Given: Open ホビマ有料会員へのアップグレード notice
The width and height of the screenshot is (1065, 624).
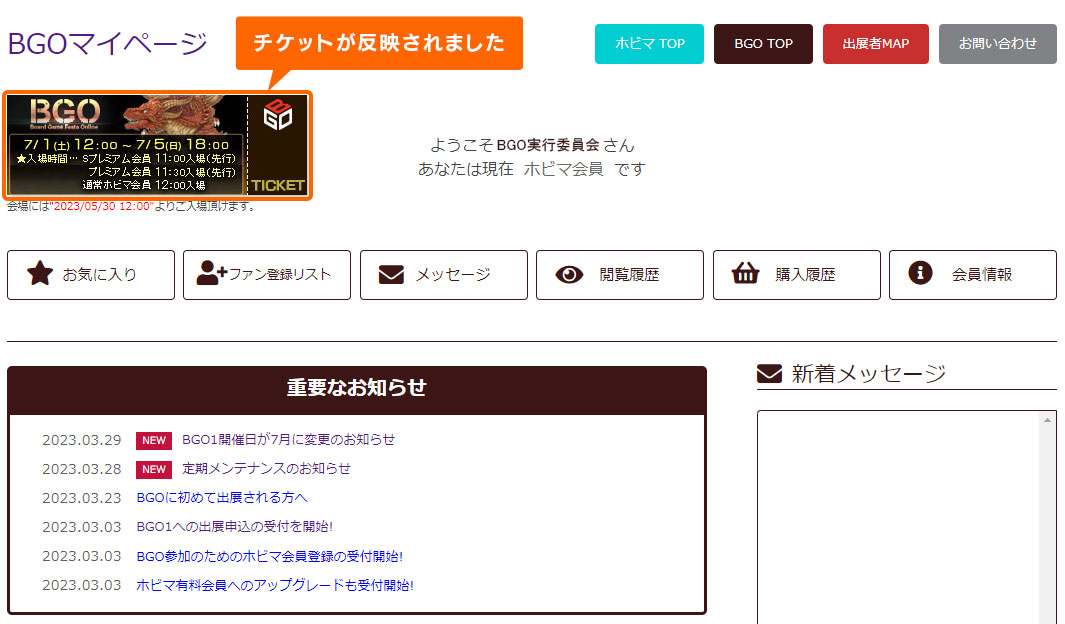Looking at the screenshot, I should [x=275, y=585].
